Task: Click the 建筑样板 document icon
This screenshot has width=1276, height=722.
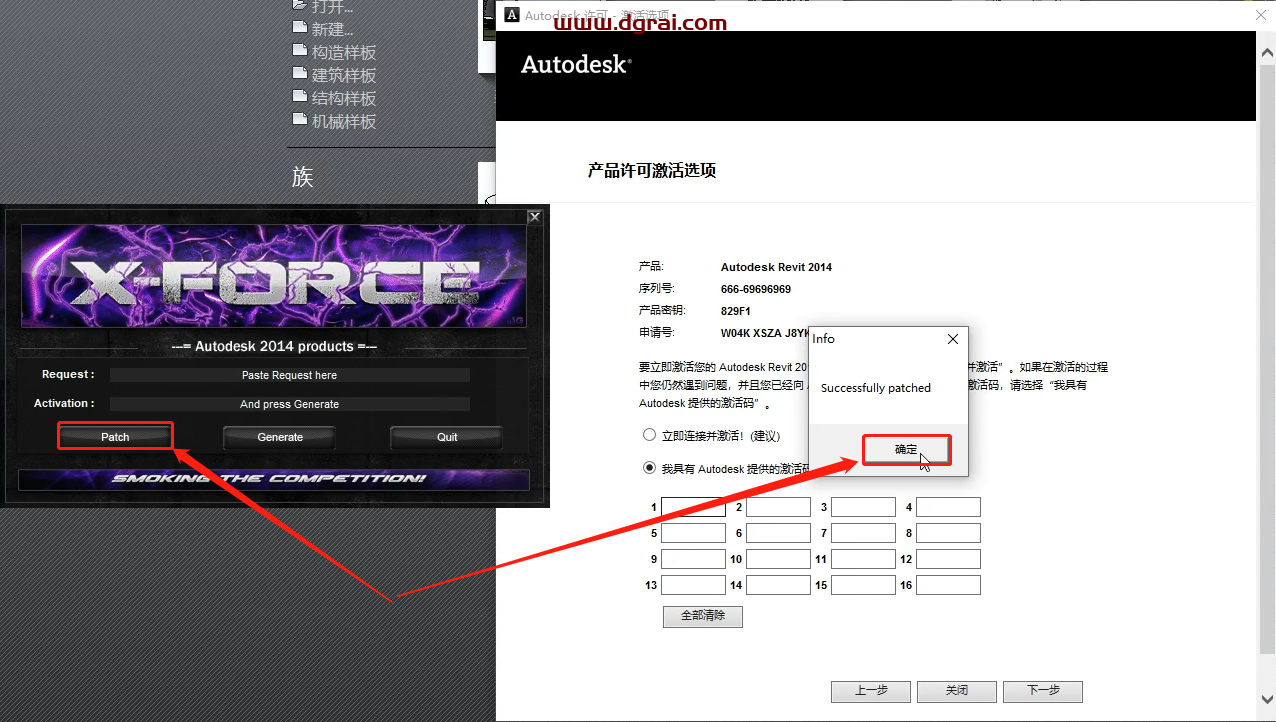Action: point(298,73)
